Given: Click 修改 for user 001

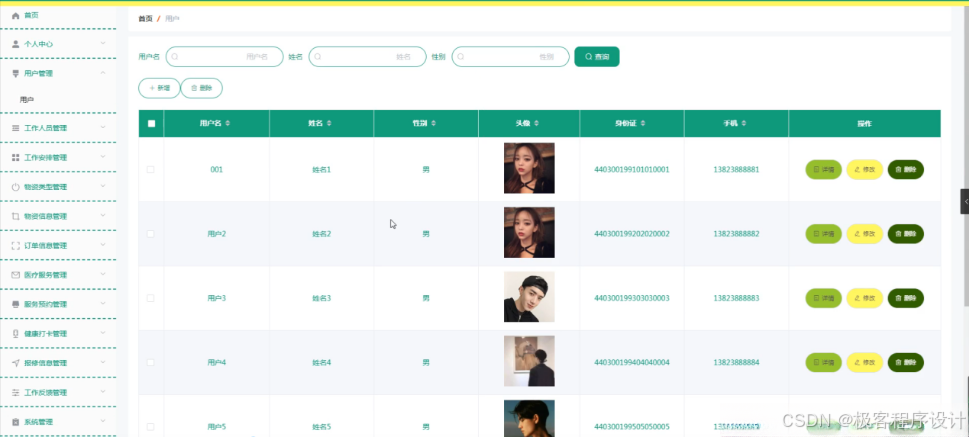Looking at the screenshot, I should coord(864,170).
